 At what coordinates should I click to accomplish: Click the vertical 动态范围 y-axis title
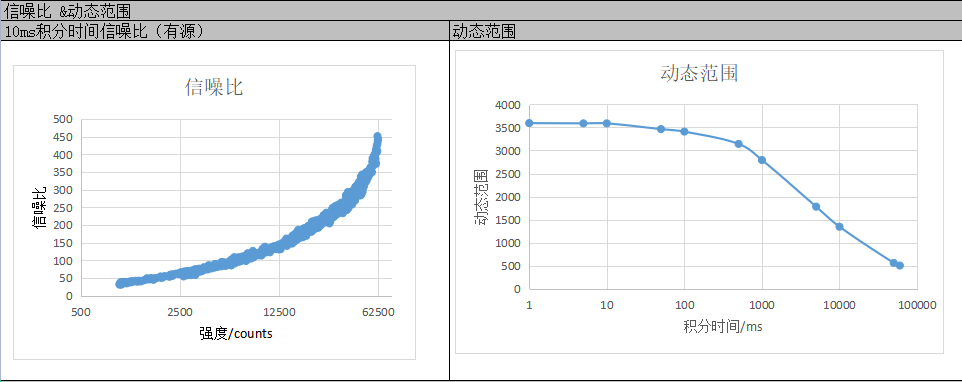tap(480, 197)
